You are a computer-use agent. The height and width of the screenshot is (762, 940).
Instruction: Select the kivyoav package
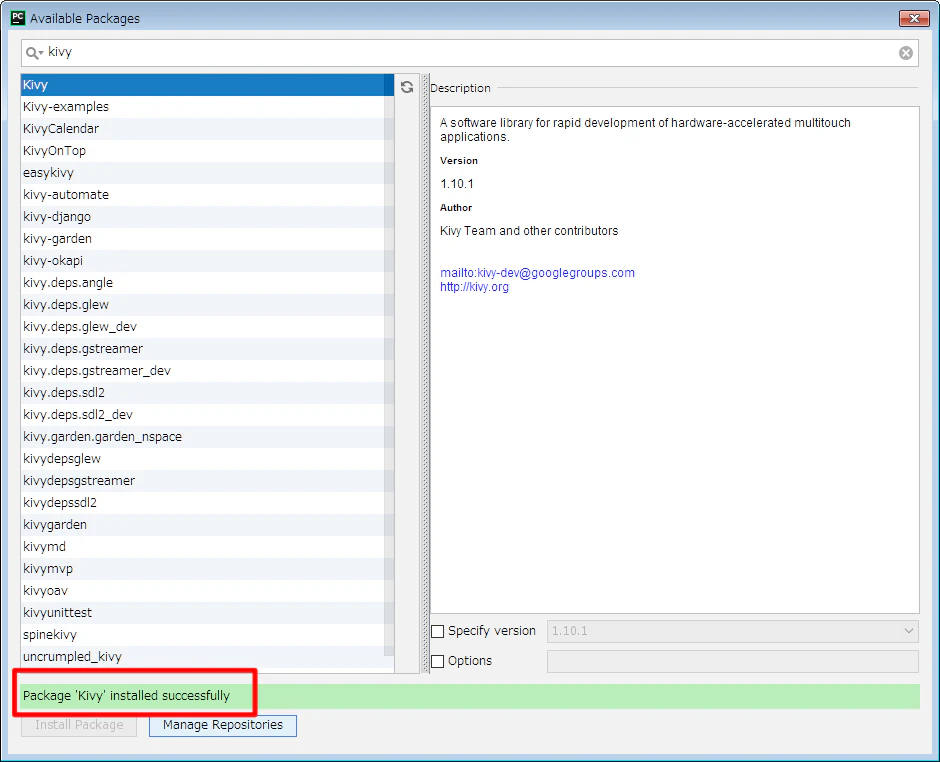(x=207, y=591)
